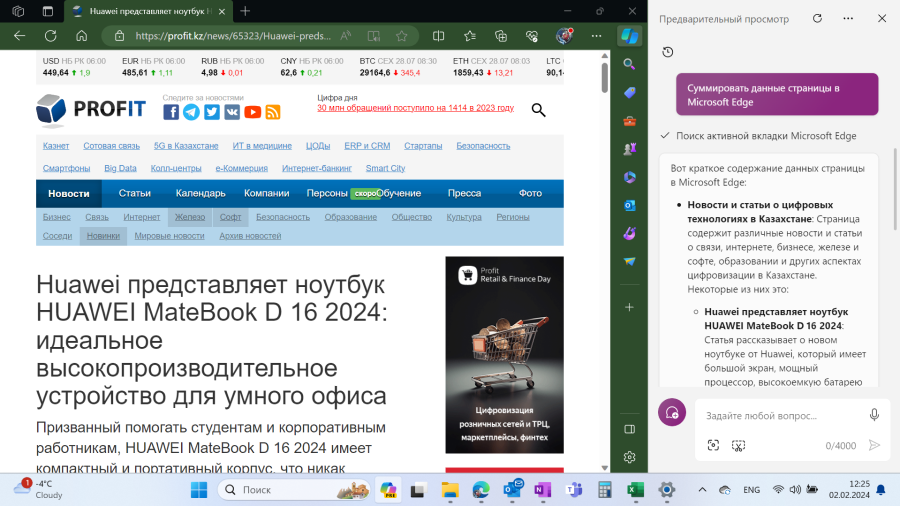Open immersive reader icon in address bar
The width and height of the screenshot is (900, 506).
(x=374, y=36)
